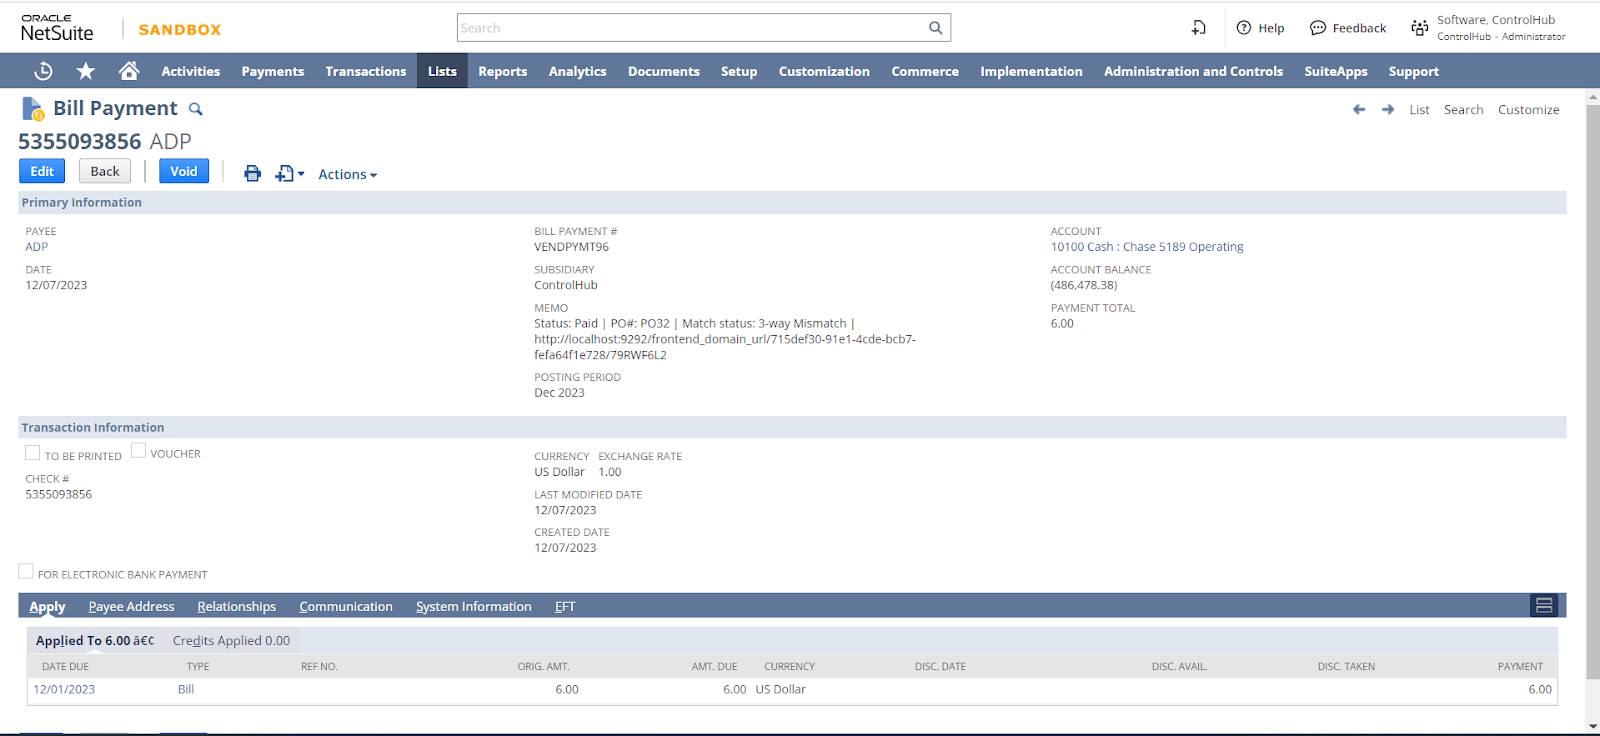Open the Create New icon beside Help
Screen dimensions: 1600x736
tap(1199, 28)
